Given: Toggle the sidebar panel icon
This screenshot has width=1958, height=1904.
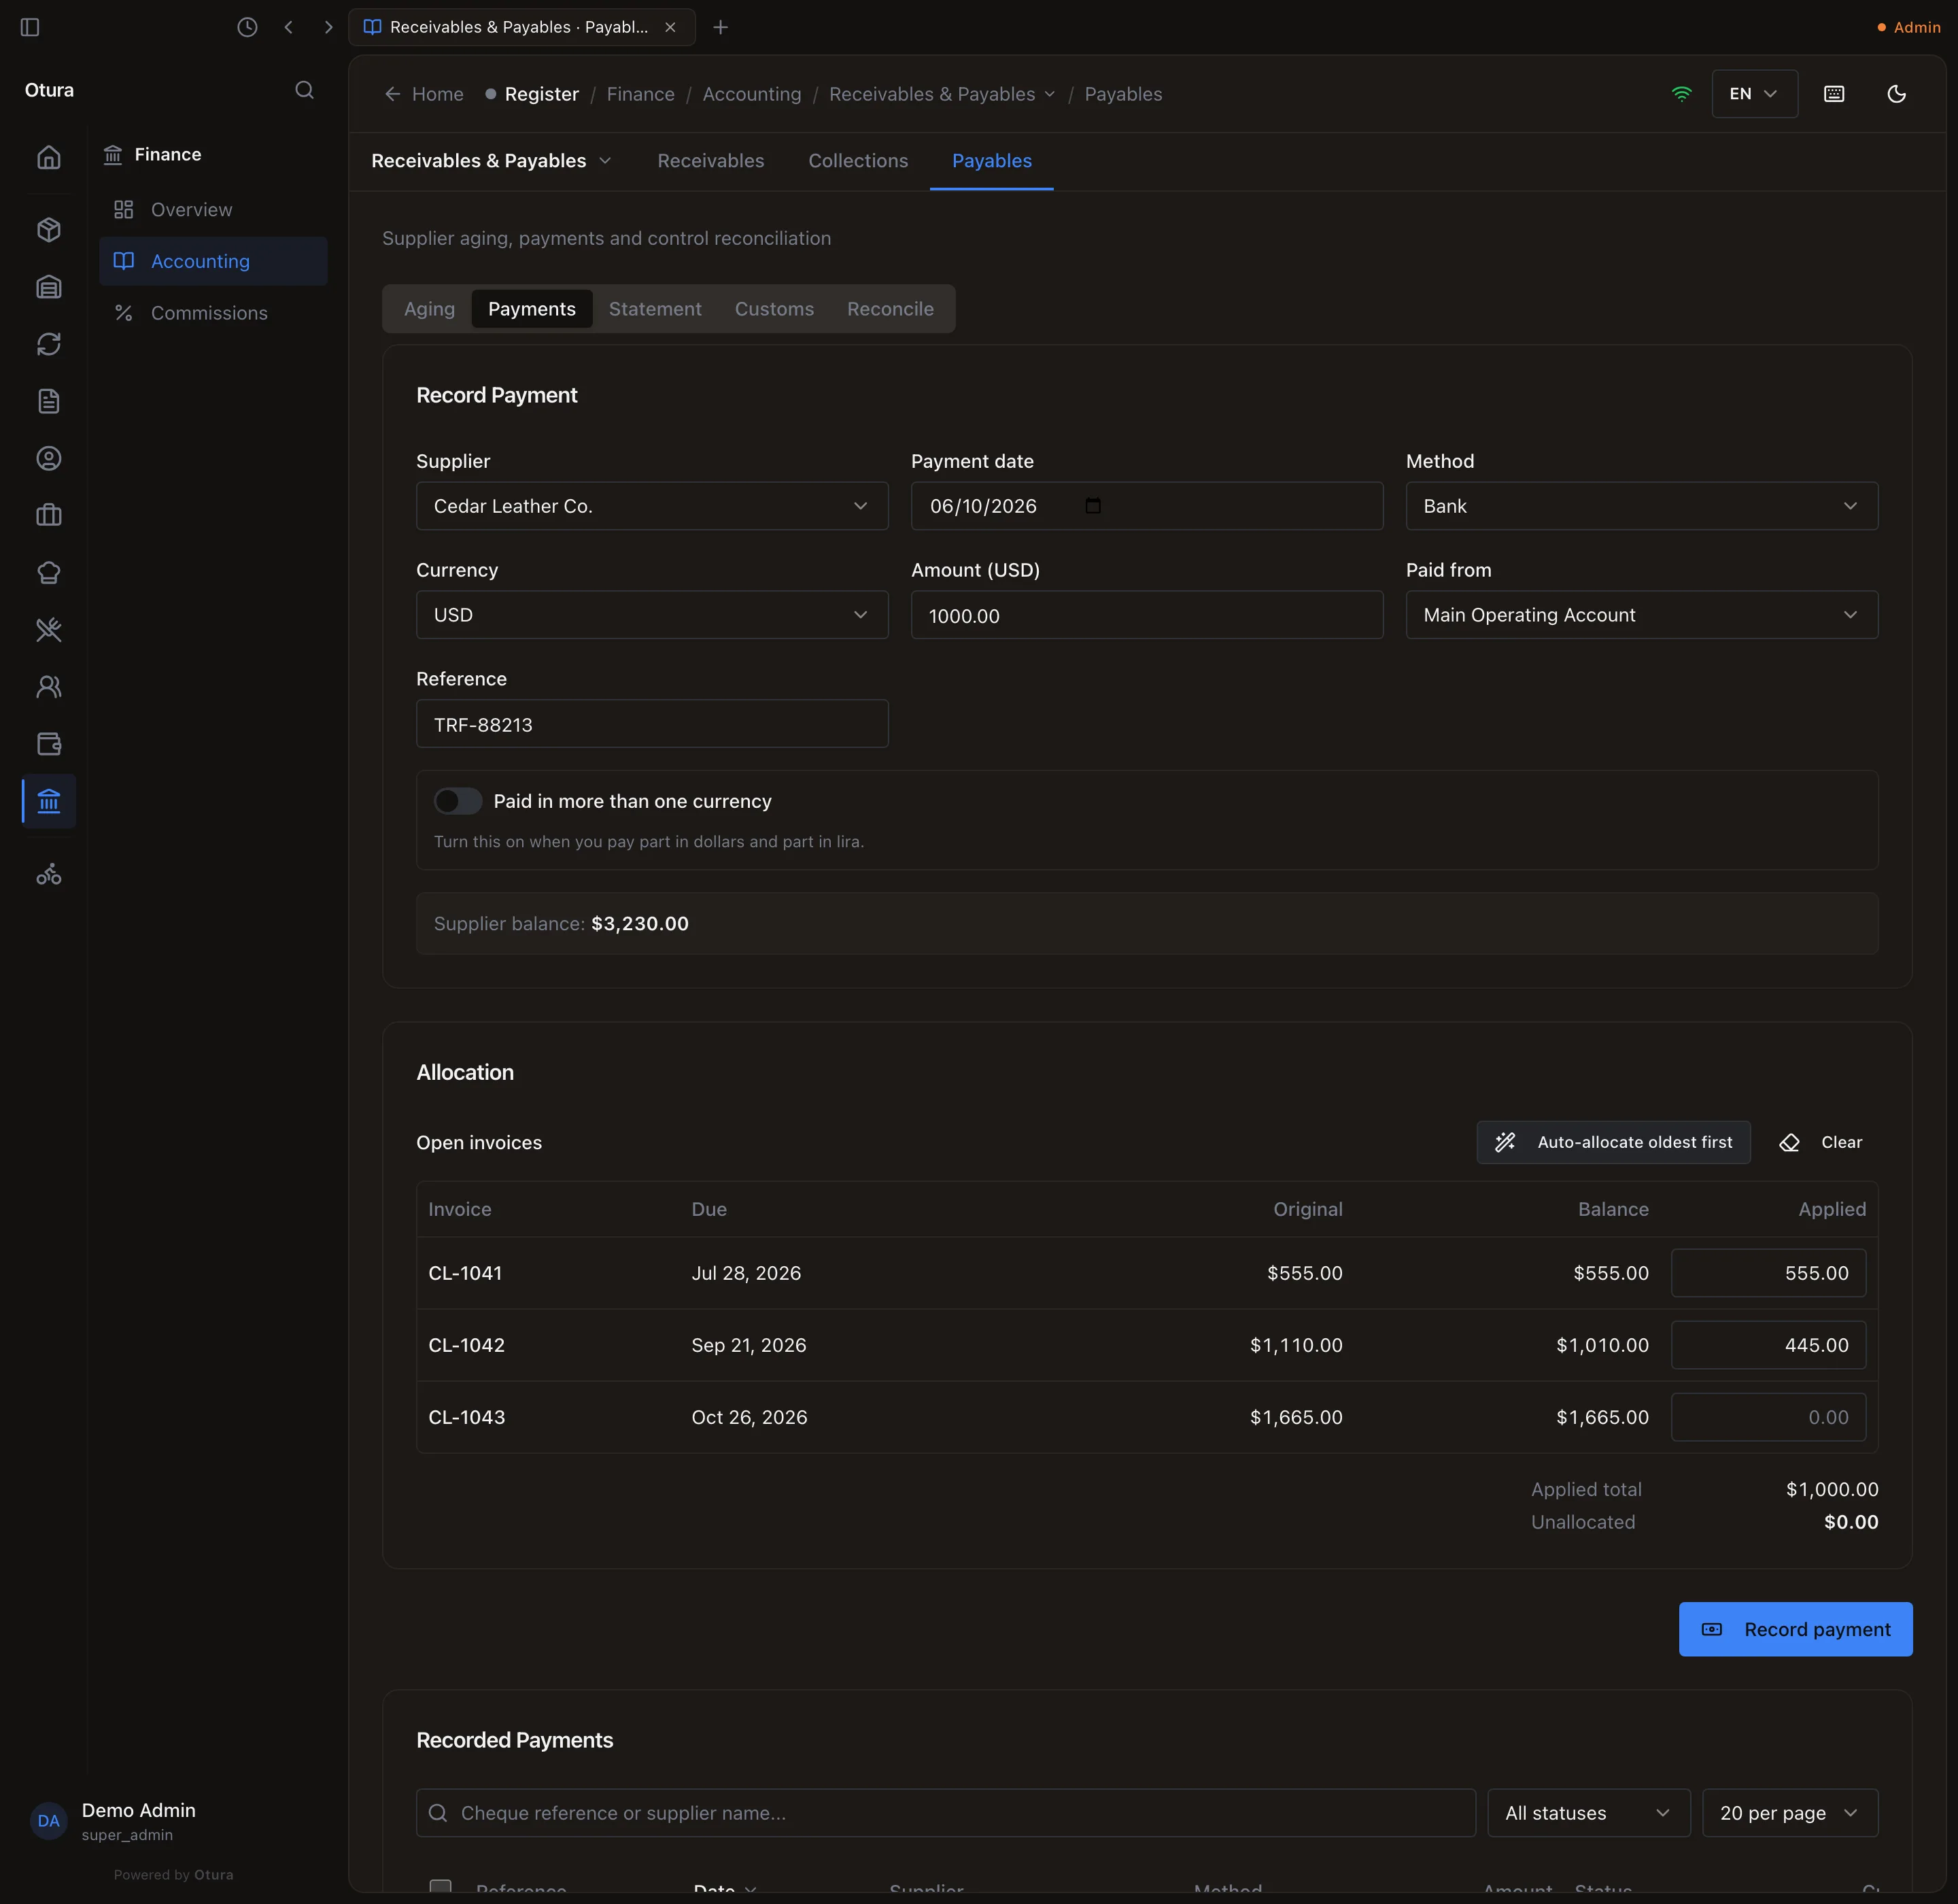Looking at the screenshot, I should pos(30,27).
